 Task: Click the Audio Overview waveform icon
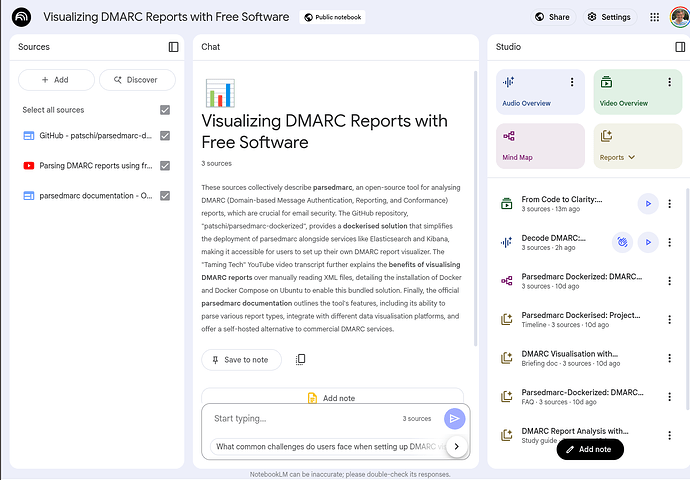tap(509, 82)
